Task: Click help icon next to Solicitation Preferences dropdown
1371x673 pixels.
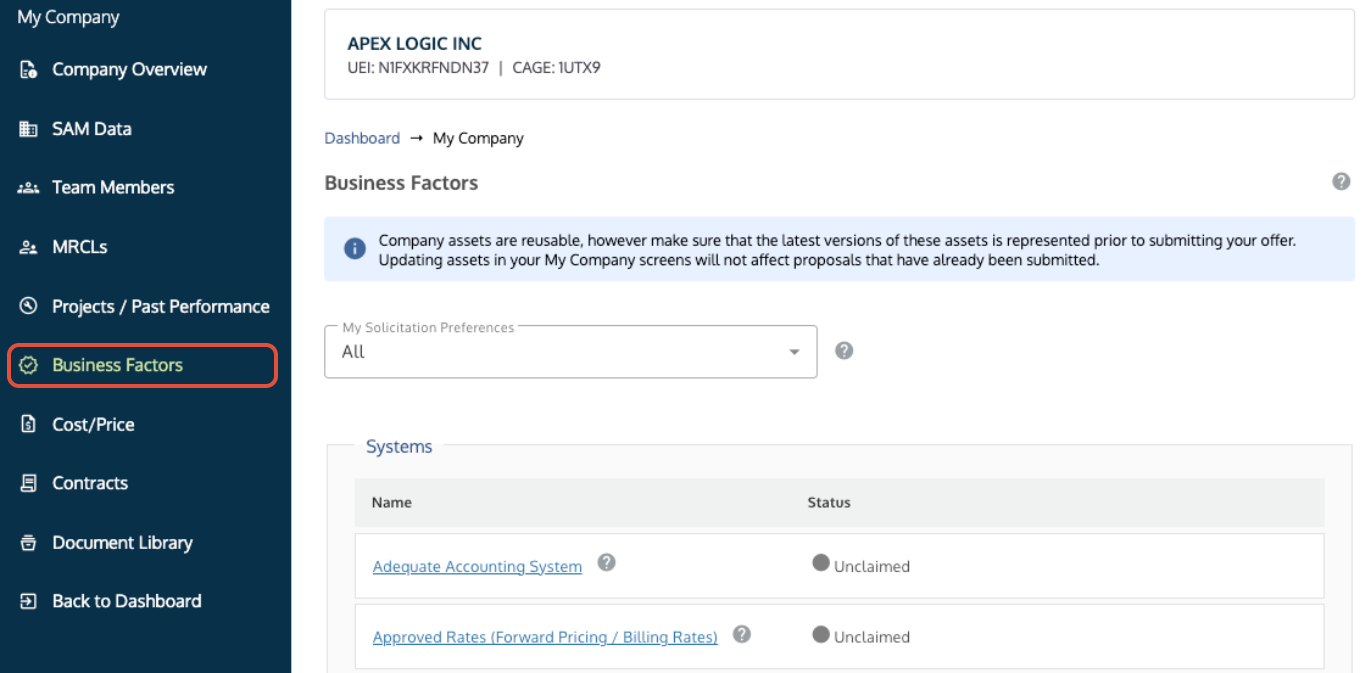Action: (x=844, y=351)
